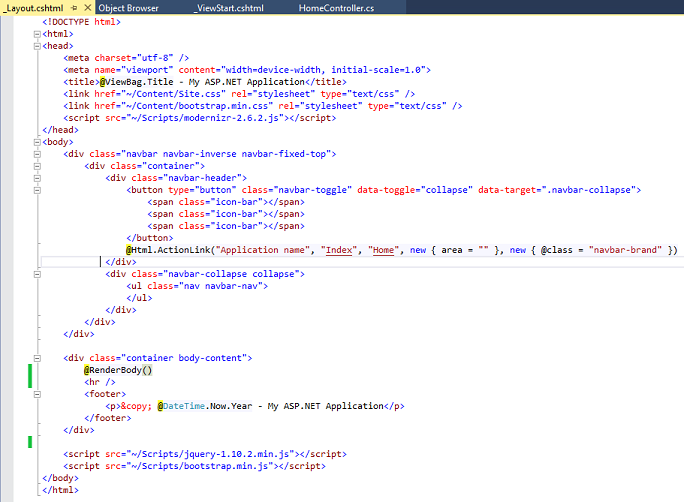Click the "nav navbar-nav" class value
Screen dimensions: 684x502
pos(221,286)
